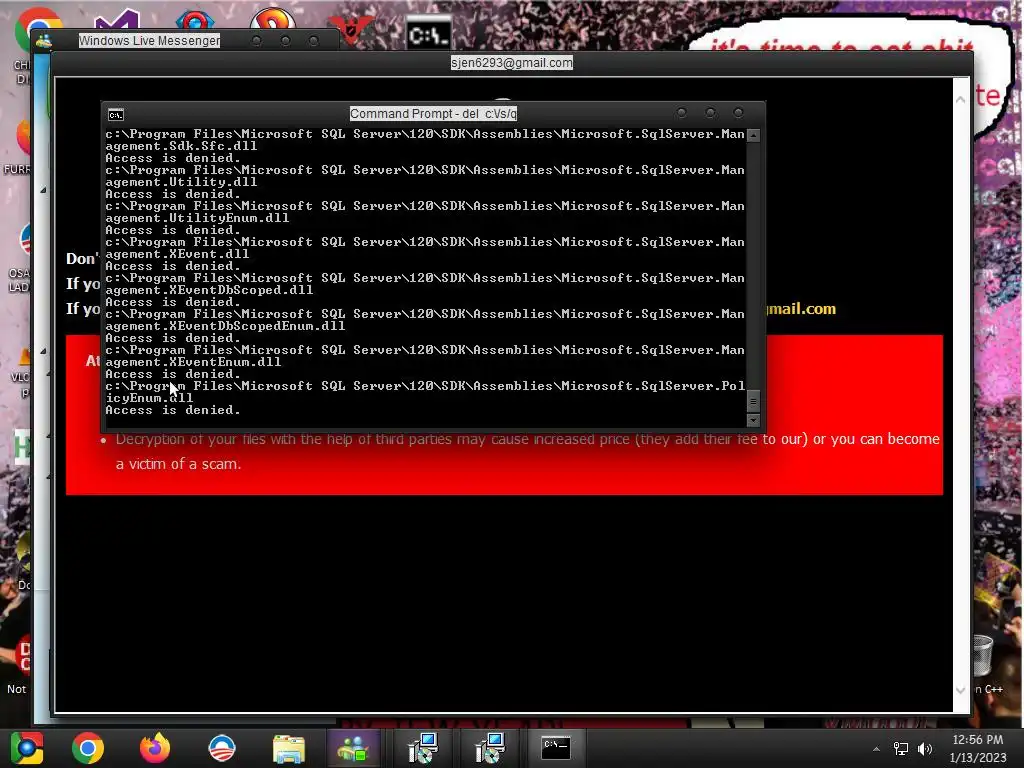1024x768 pixels.
Task: Click Command Prompt scrollbar down arrow
Action: 753,420
